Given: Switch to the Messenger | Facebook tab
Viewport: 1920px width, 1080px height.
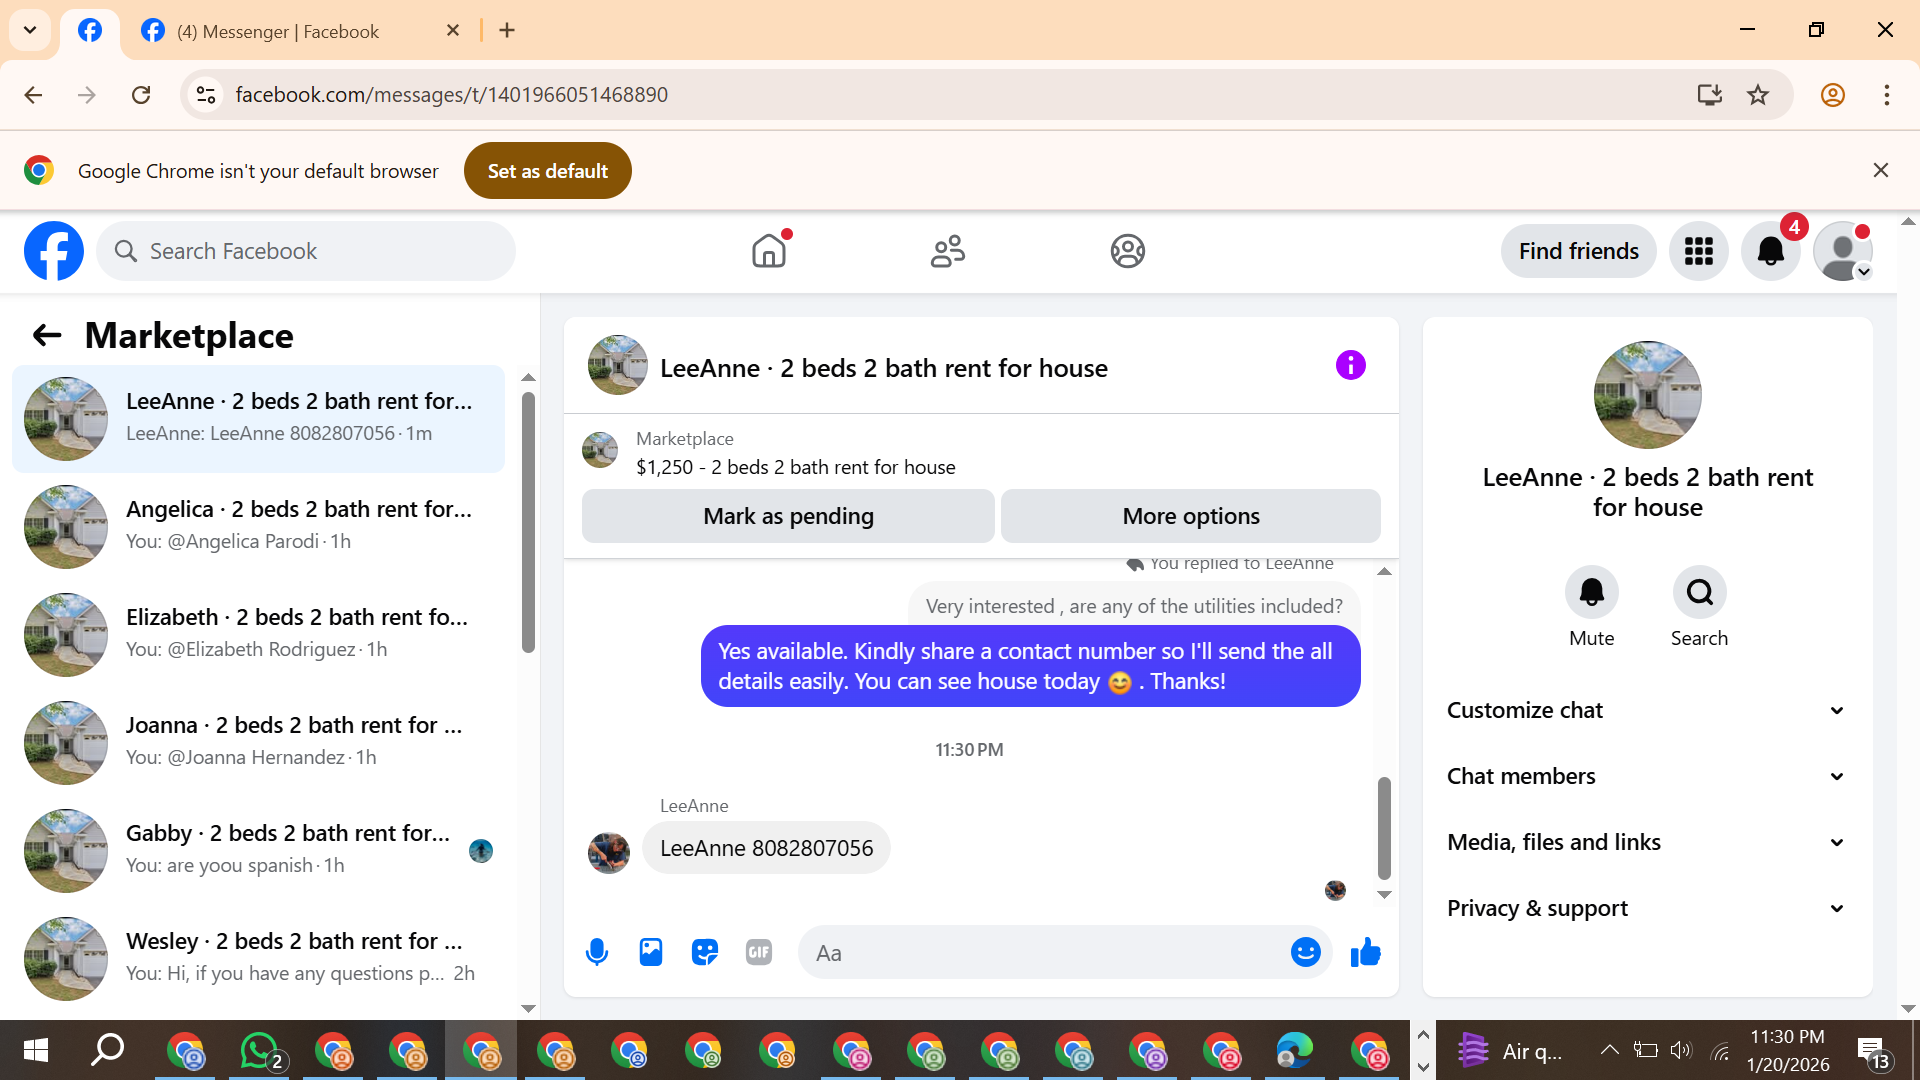Looking at the screenshot, I should click(x=298, y=31).
